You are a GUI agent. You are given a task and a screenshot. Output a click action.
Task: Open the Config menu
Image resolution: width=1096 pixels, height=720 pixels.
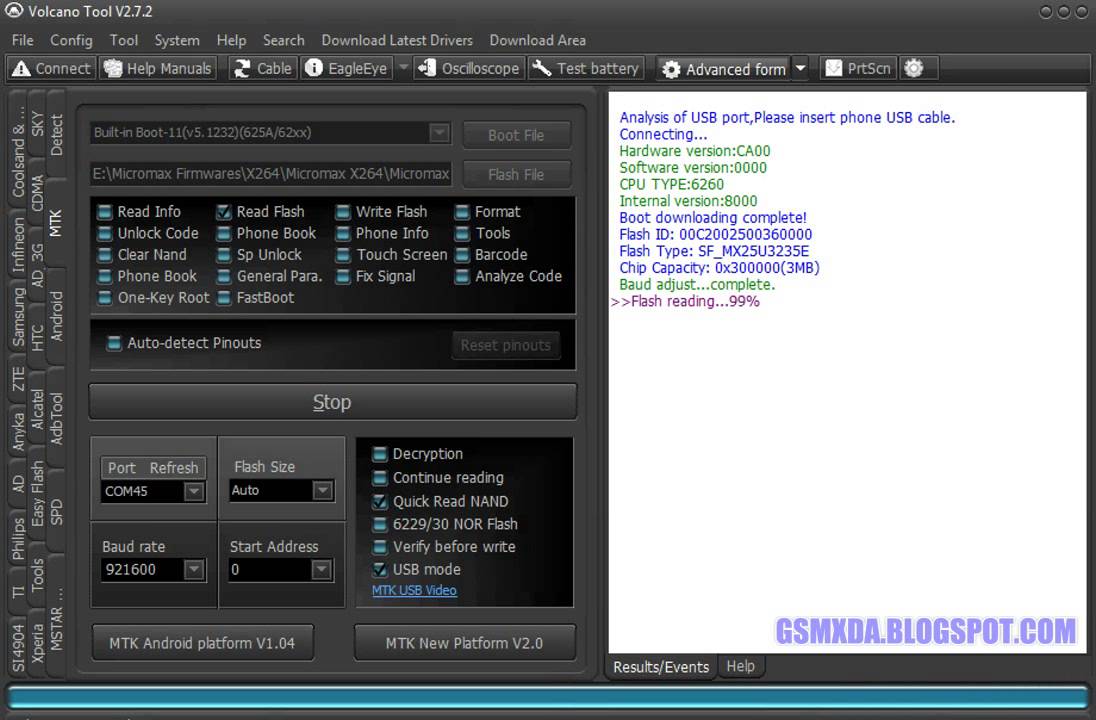coord(71,41)
